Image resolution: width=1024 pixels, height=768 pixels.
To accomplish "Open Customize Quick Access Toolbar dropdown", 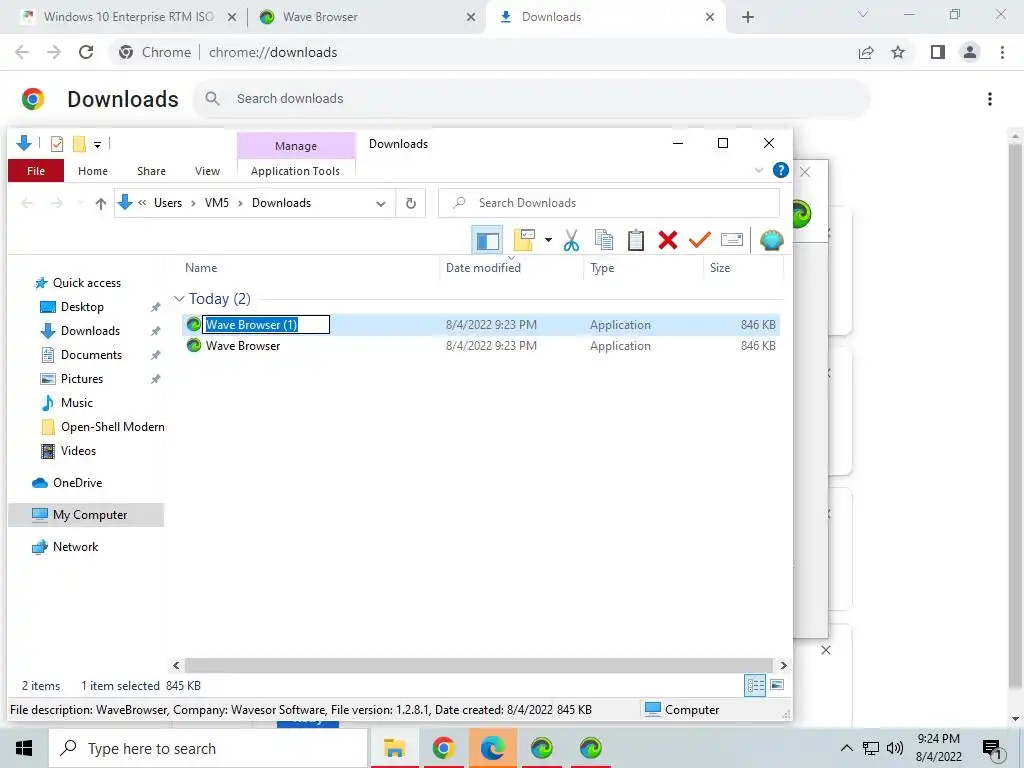I will coord(97,144).
